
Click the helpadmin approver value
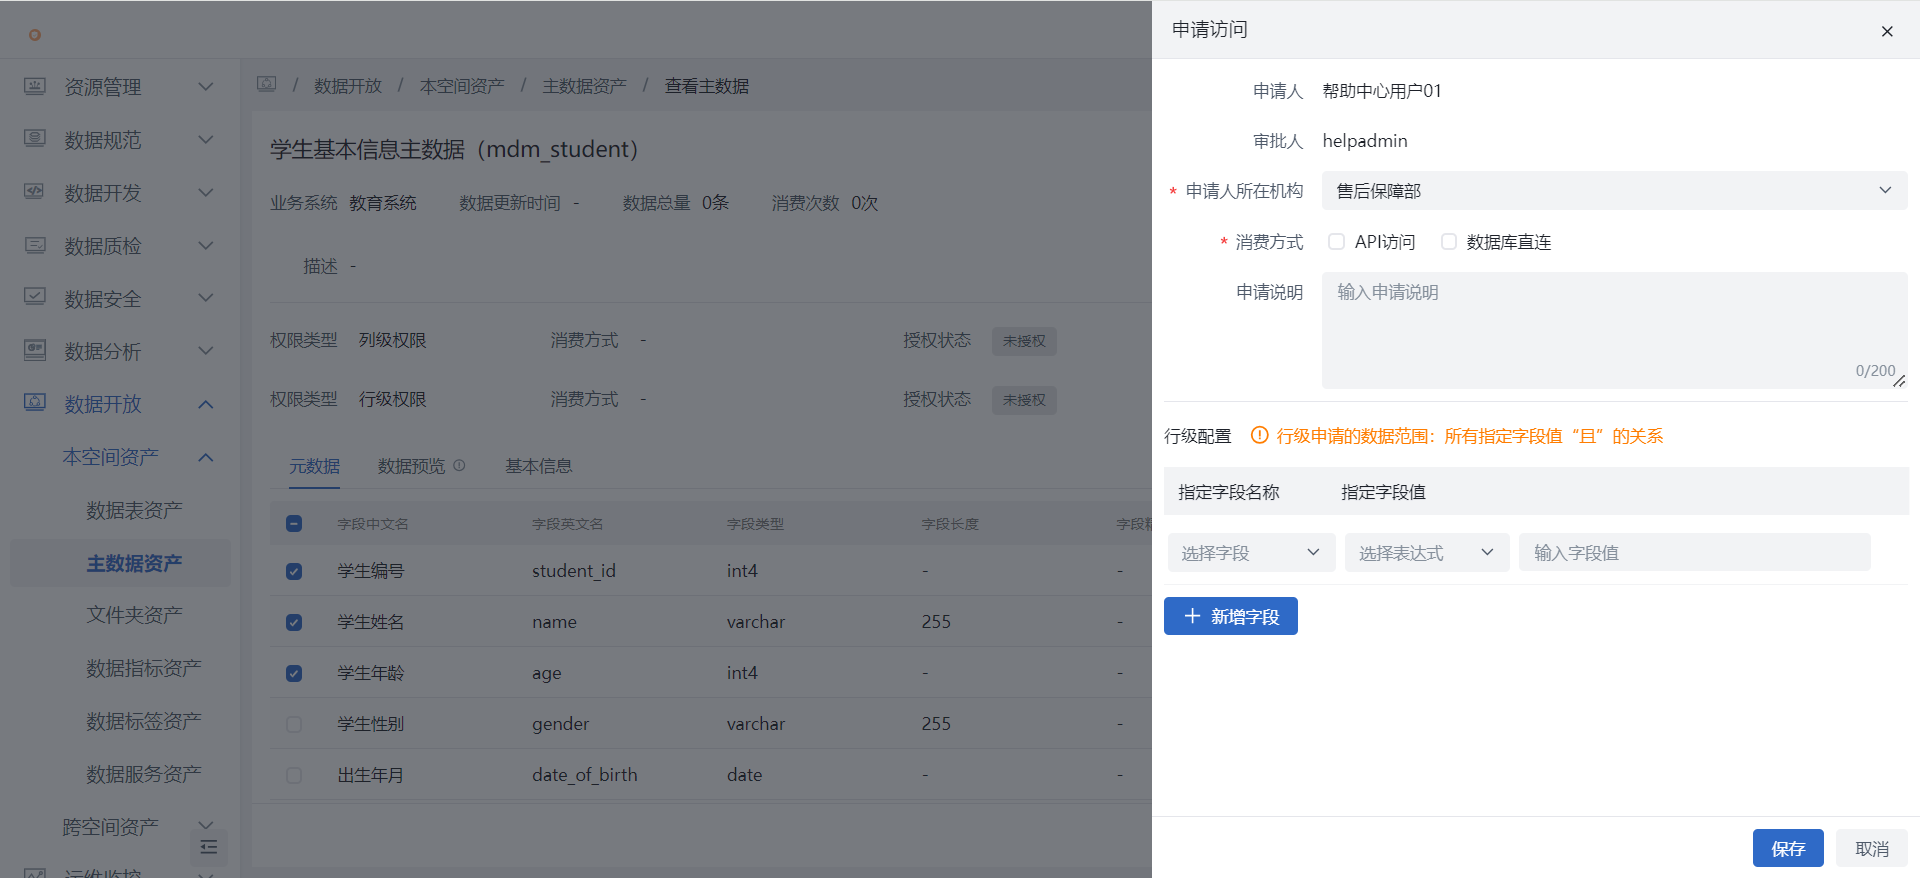(1365, 141)
